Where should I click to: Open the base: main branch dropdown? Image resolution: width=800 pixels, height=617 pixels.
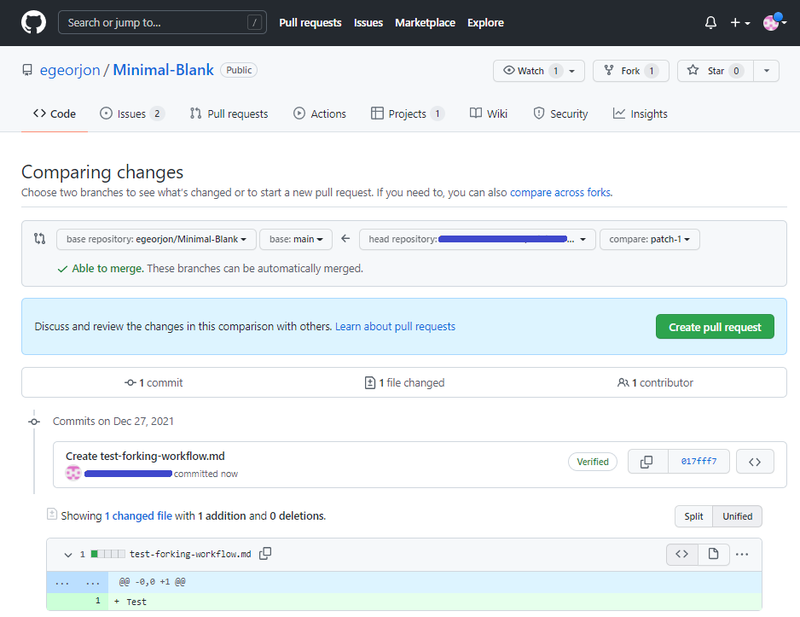point(295,239)
